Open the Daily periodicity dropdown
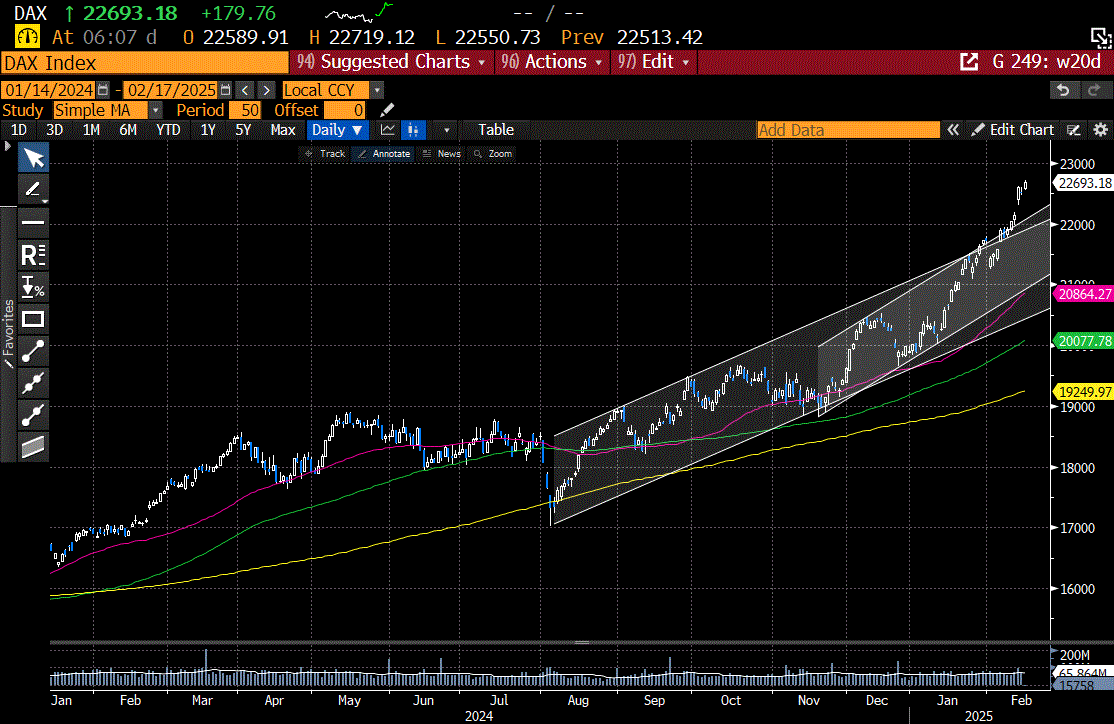 (x=337, y=130)
